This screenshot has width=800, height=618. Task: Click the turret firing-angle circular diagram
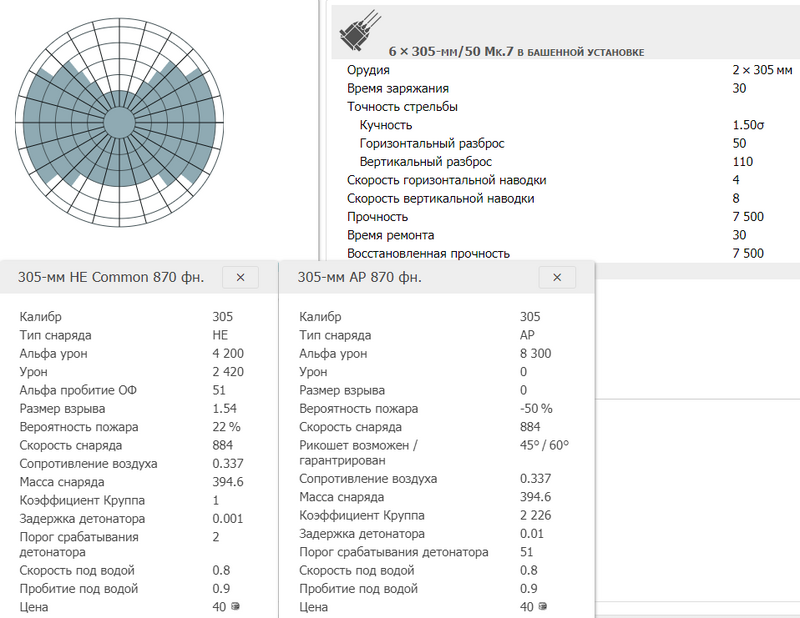pyautogui.click(x=119, y=122)
